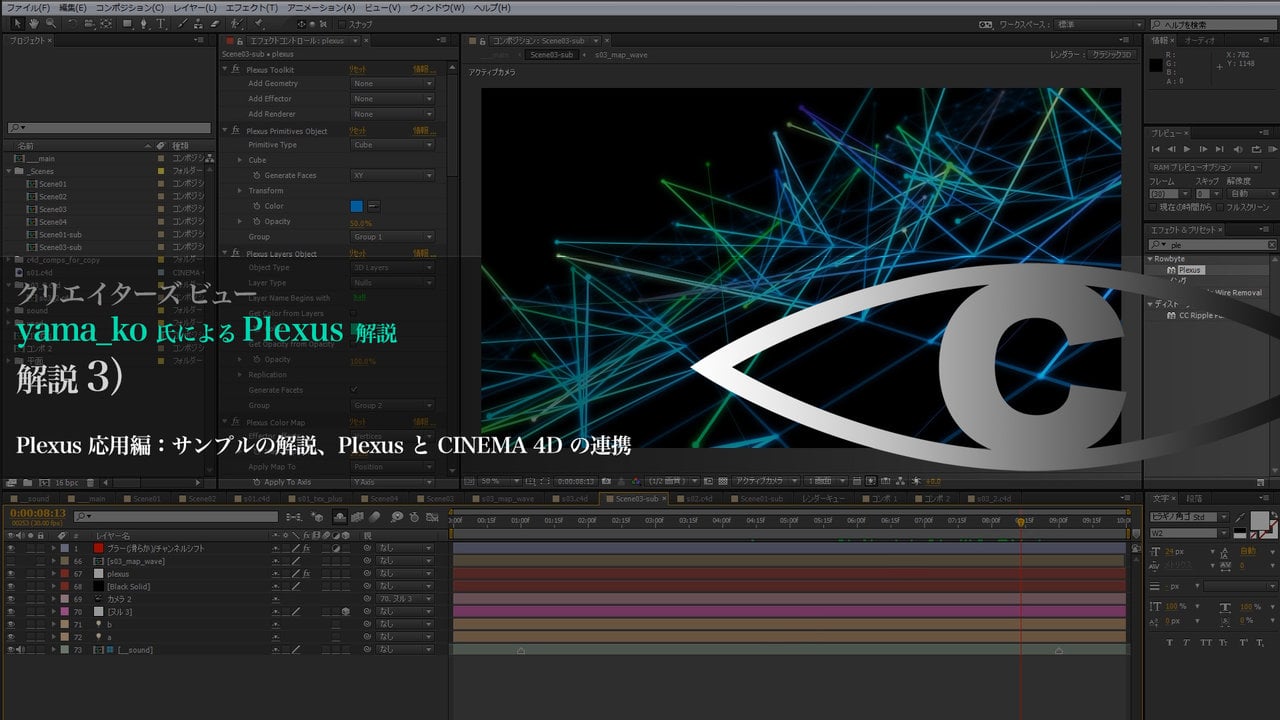Open the Add Effector dropdown
1280x720 pixels.
(x=392, y=99)
